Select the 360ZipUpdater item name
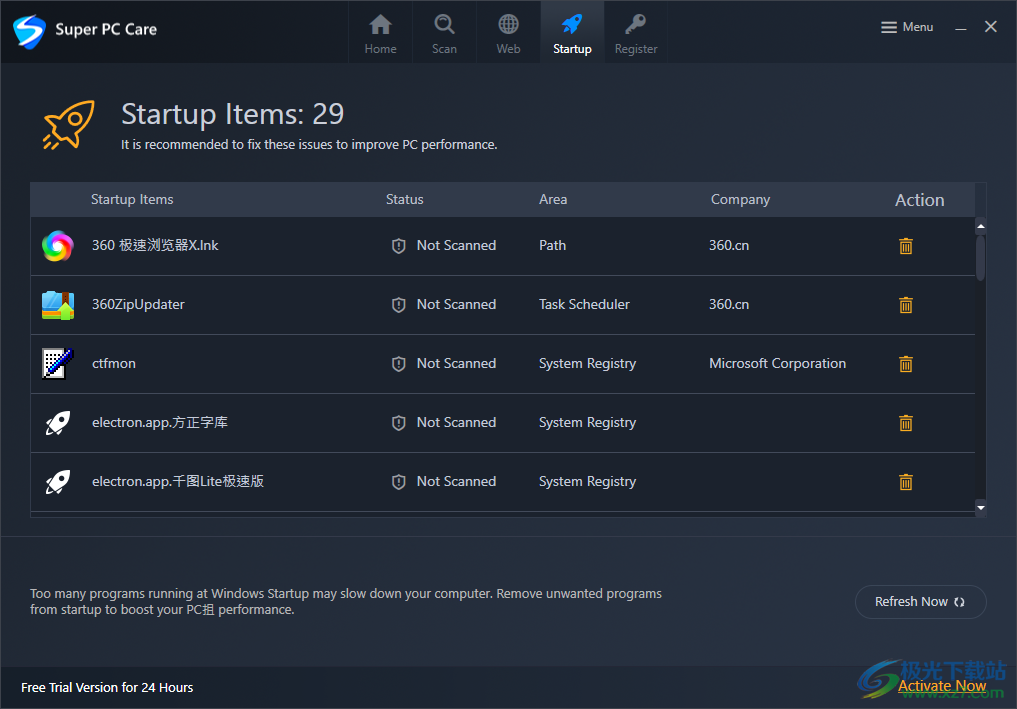The width and height of the screenshot is (1017, 709). click(x=138, y=304)
